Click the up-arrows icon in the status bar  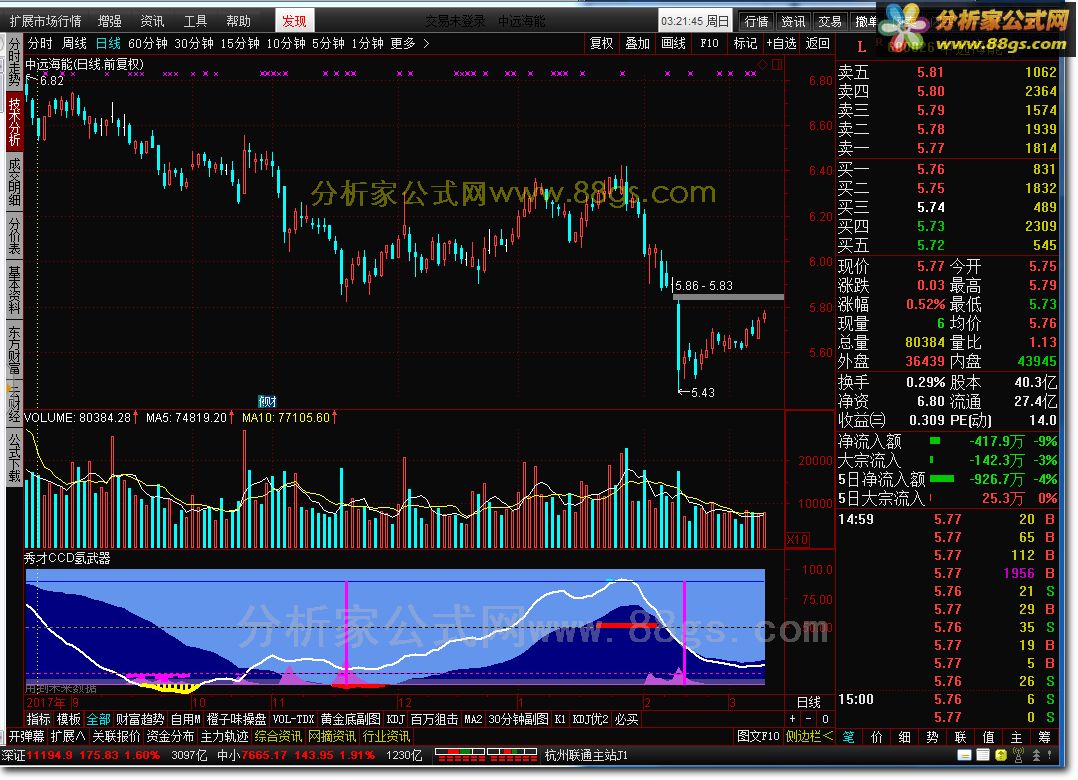click(1037, 755)
